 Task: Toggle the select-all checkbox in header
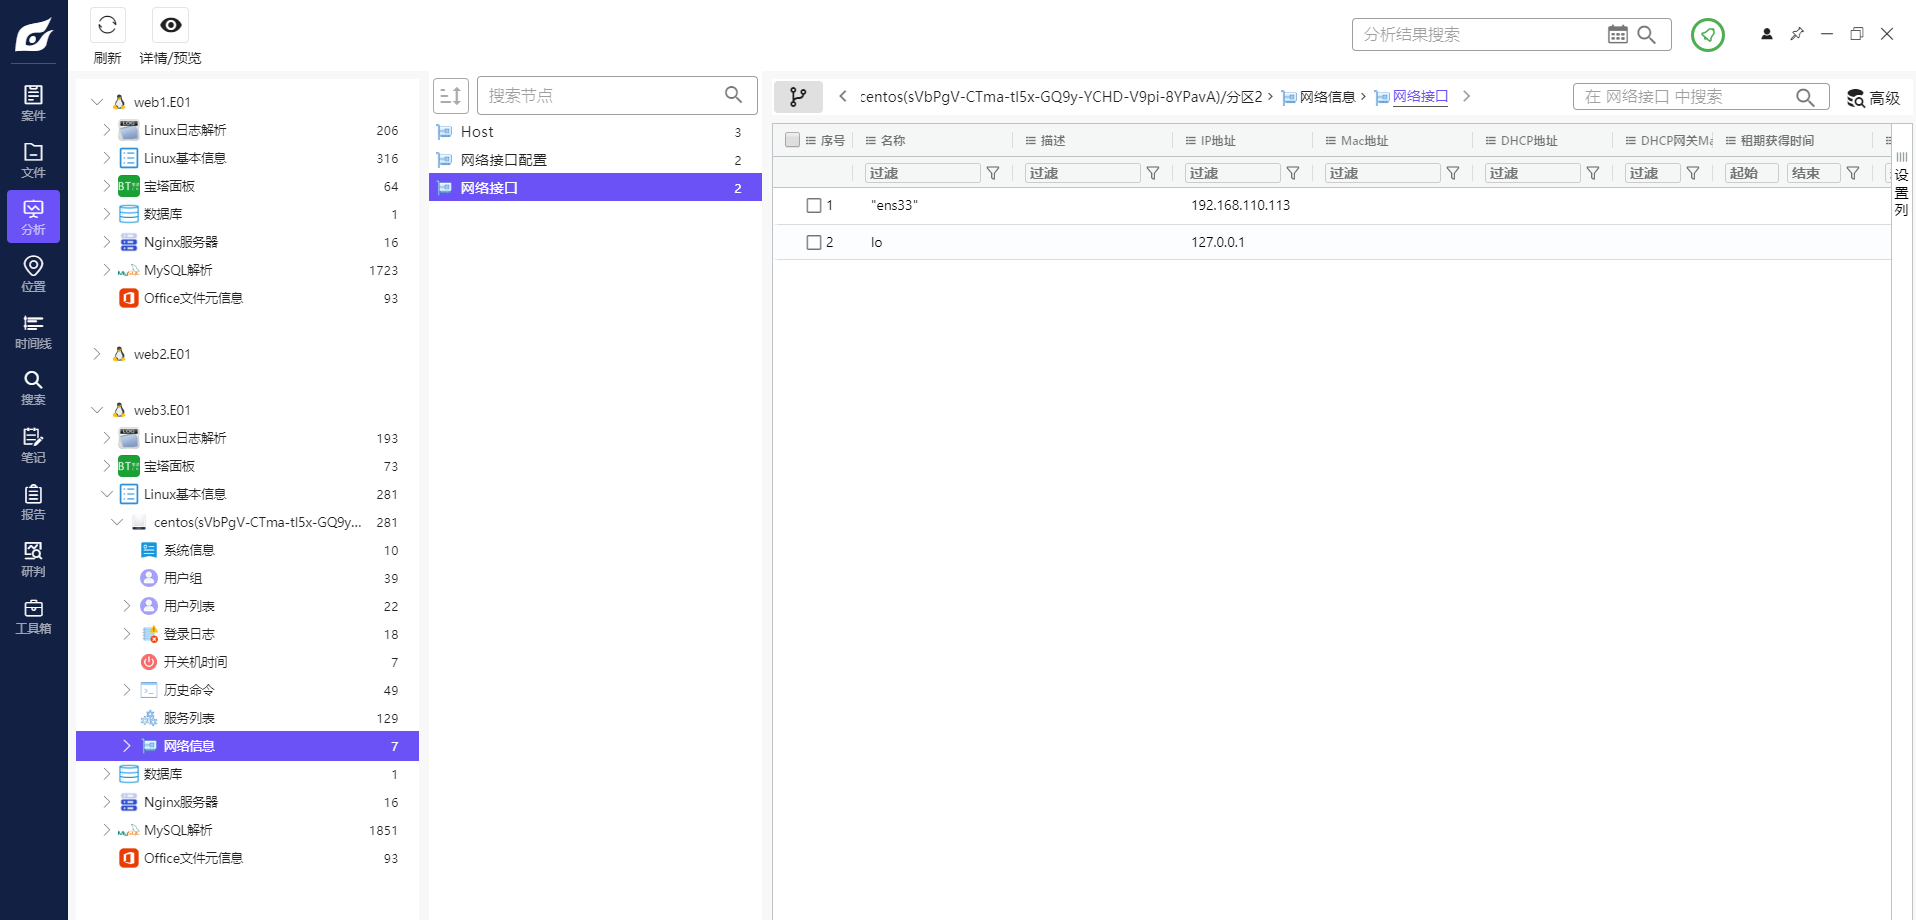(793, 140)
